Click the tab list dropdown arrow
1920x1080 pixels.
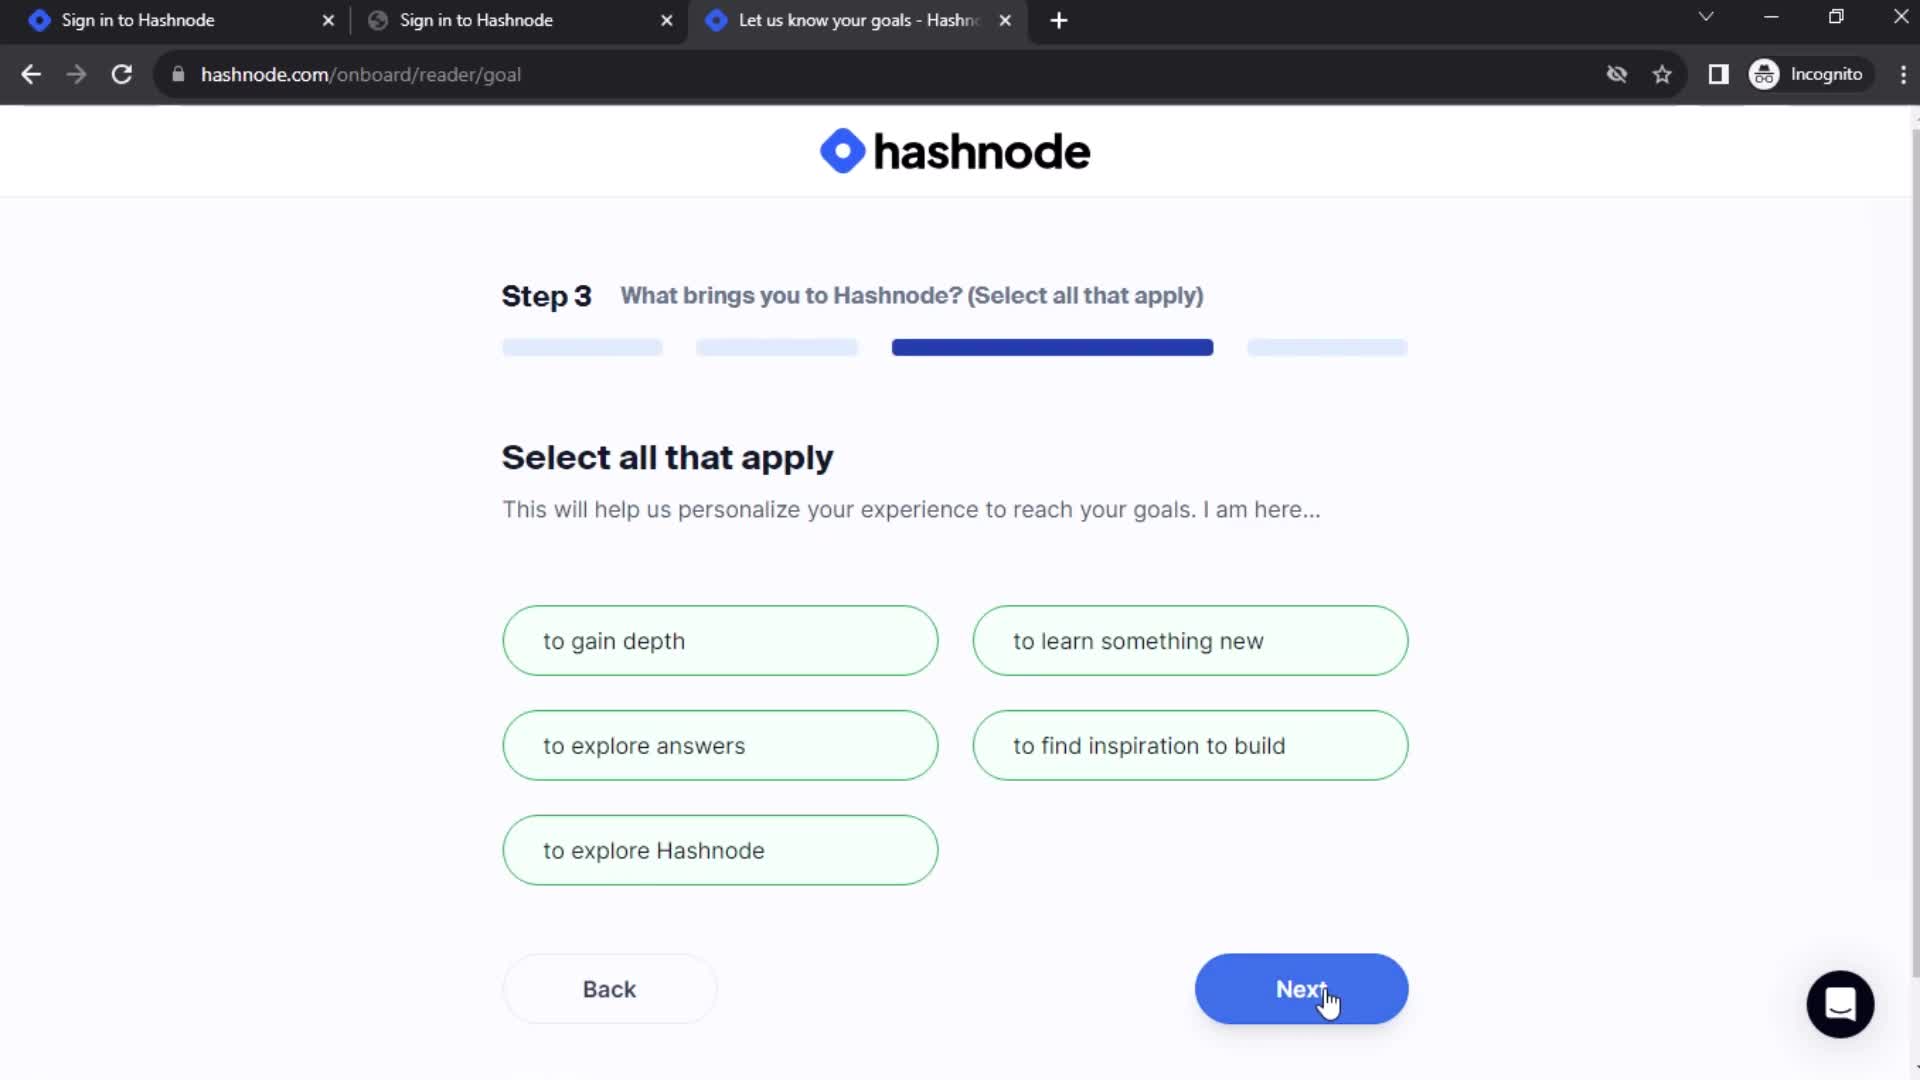pos(1706,18)
